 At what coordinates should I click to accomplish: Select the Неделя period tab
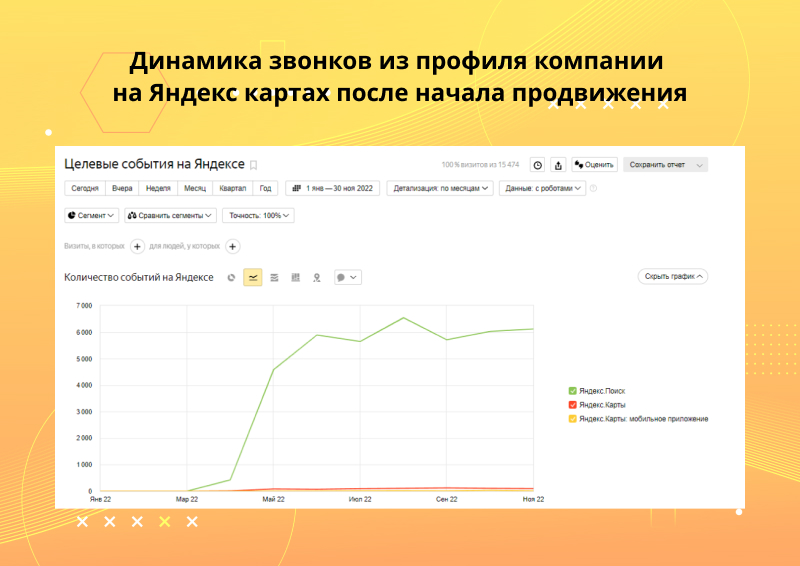point(158,188)
